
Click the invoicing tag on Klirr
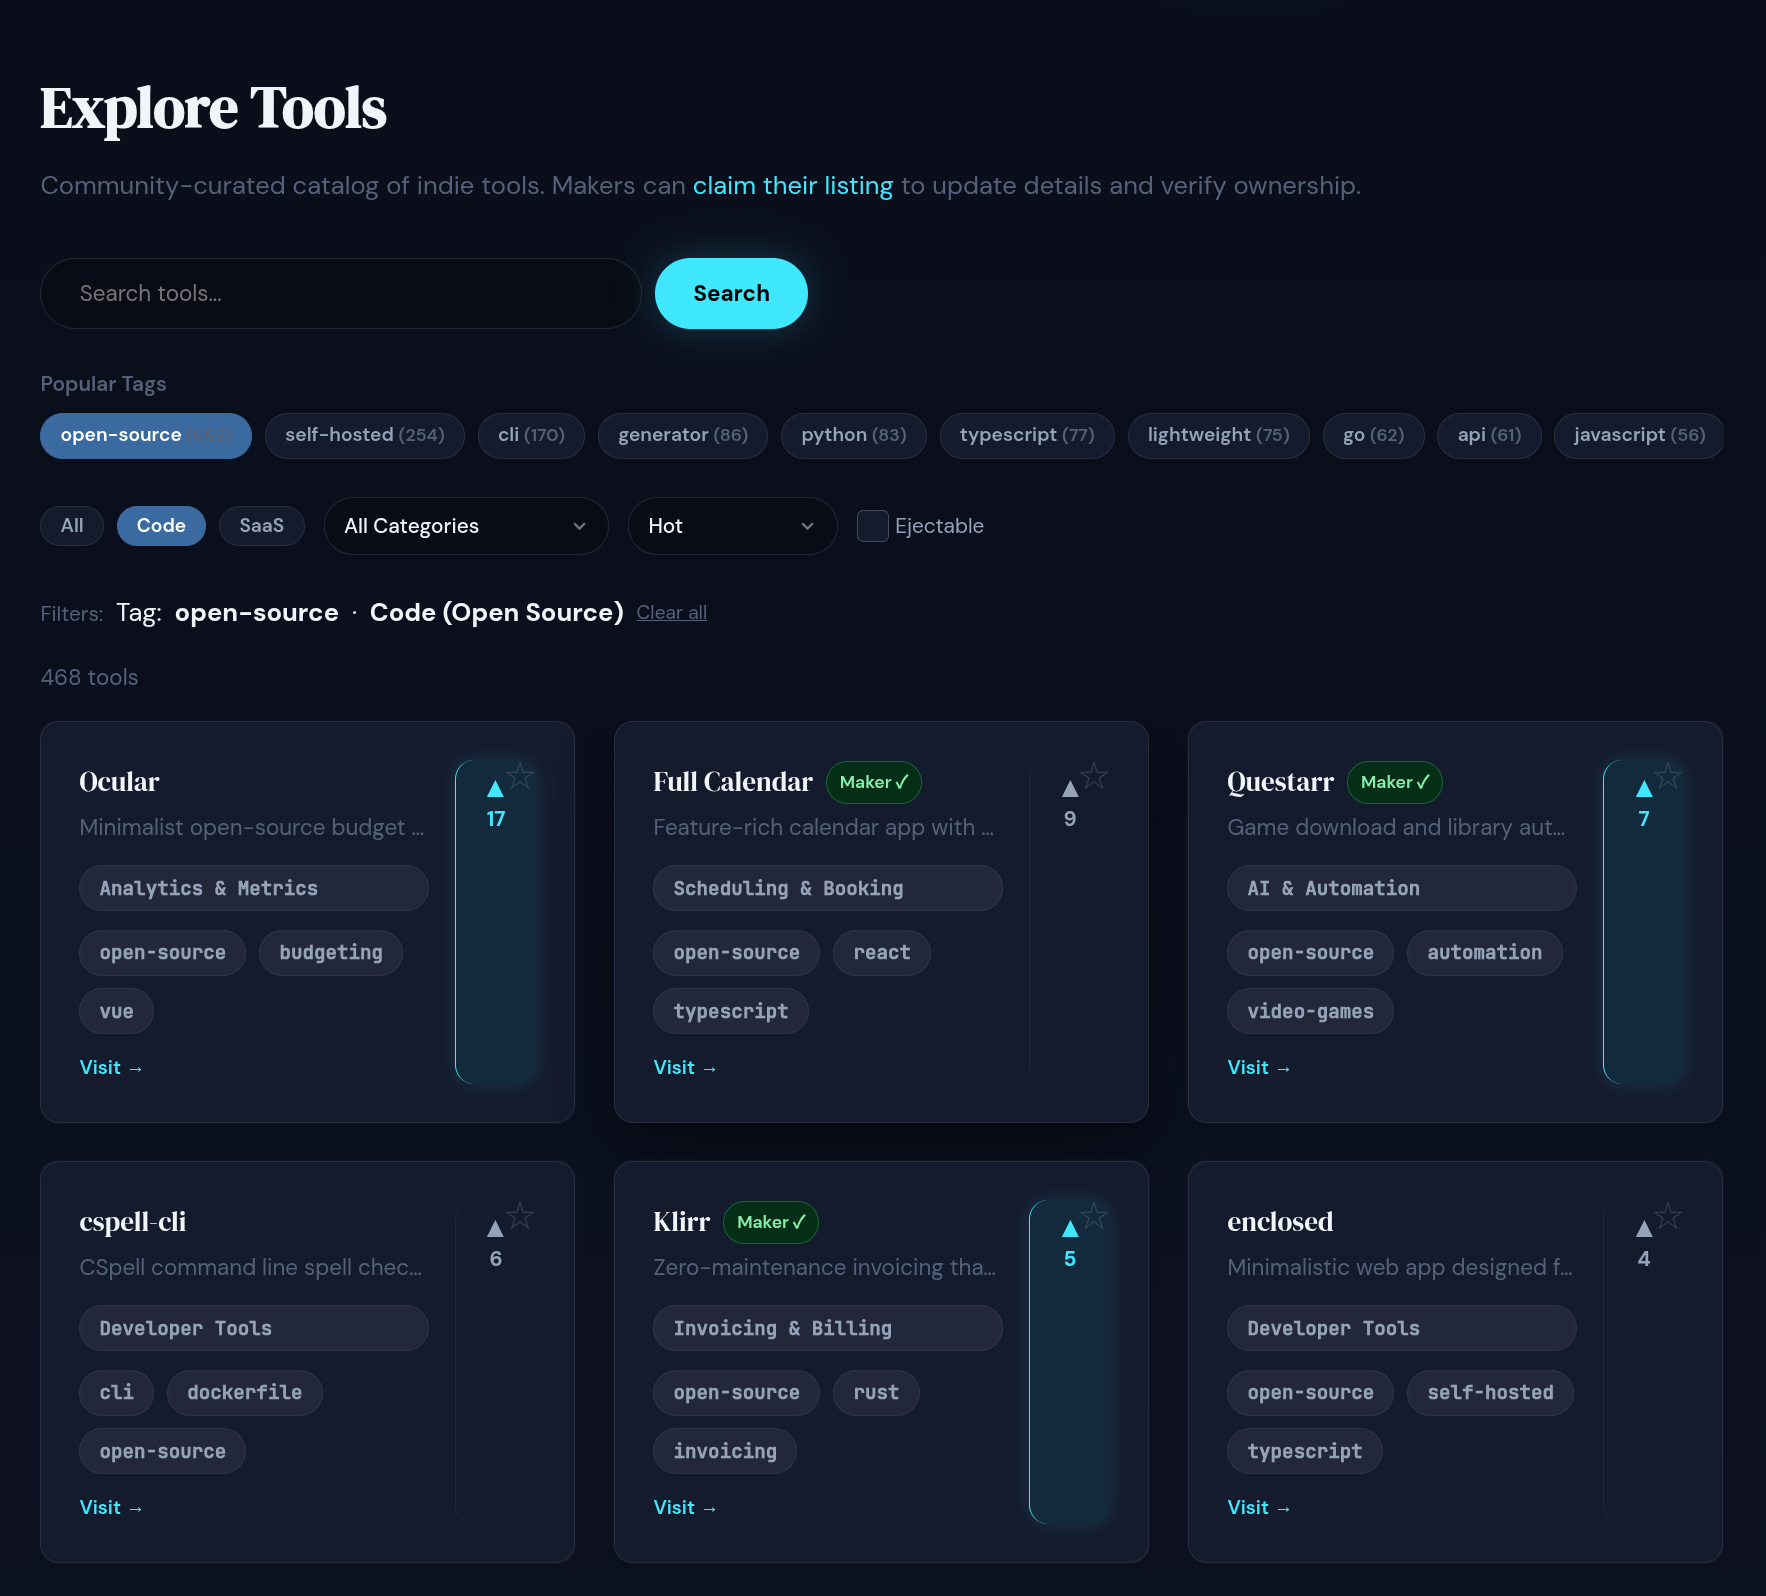point(725,1451)
